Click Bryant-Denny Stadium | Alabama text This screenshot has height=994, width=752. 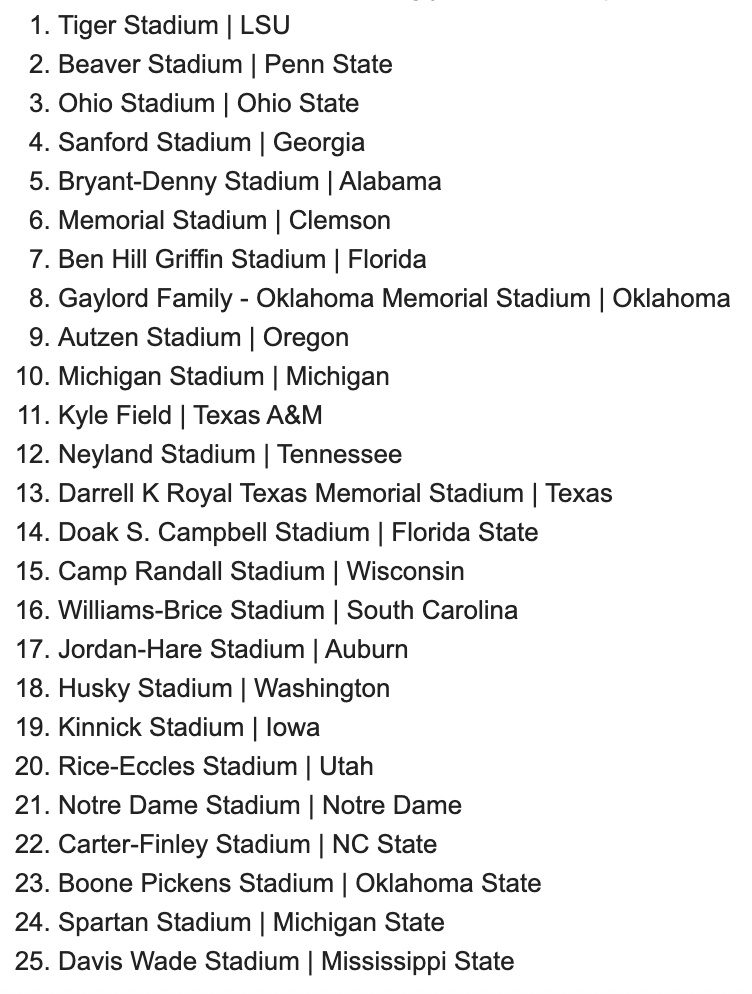coord(250,182)
